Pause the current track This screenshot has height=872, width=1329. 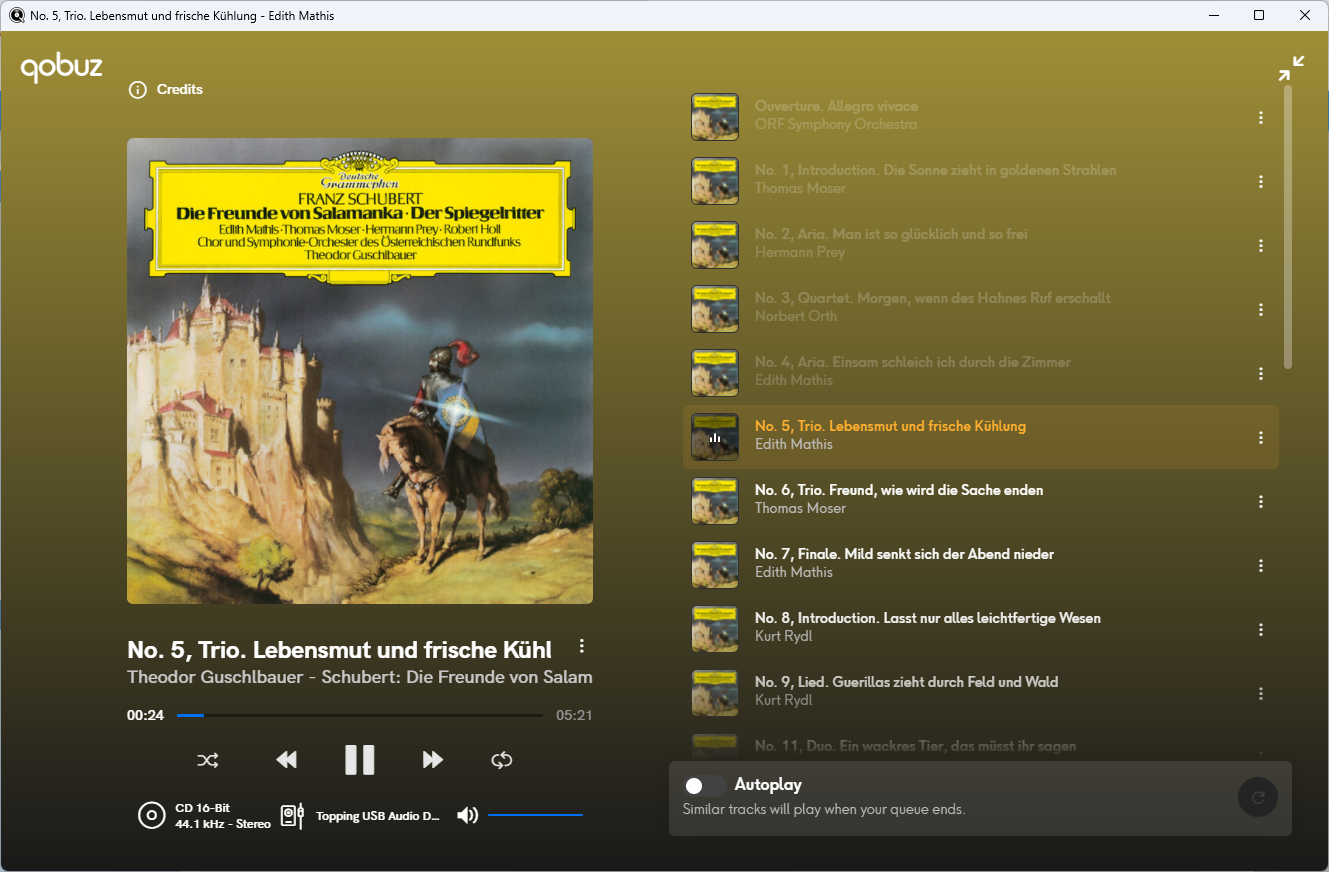point(360,760)
